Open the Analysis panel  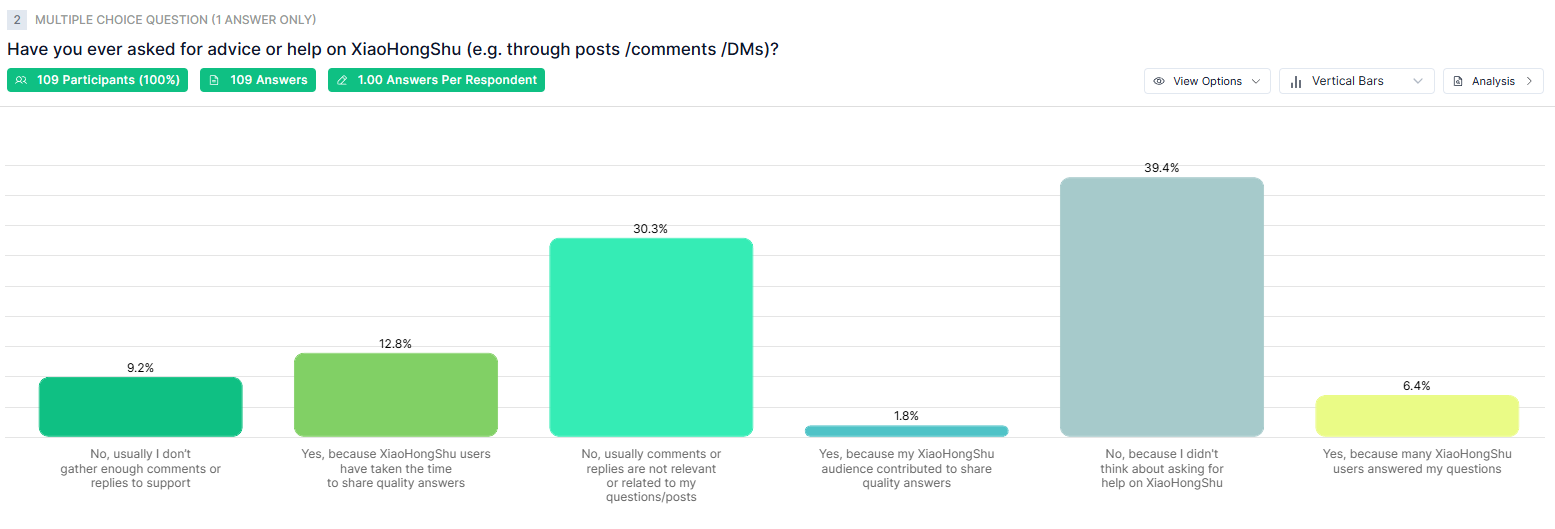coord(1492,81)
